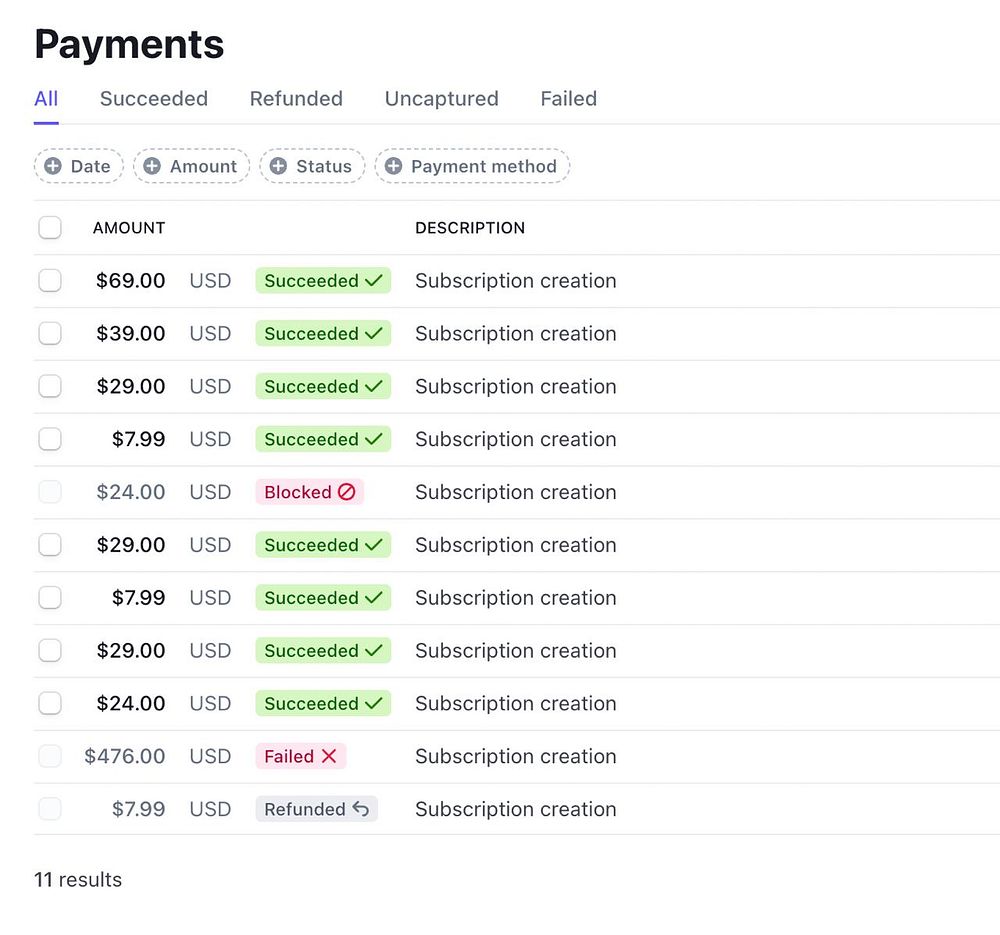Check the box for the $69.00 payment
The width and height of the screenshot is (1000, 935).
pos(50,281)
